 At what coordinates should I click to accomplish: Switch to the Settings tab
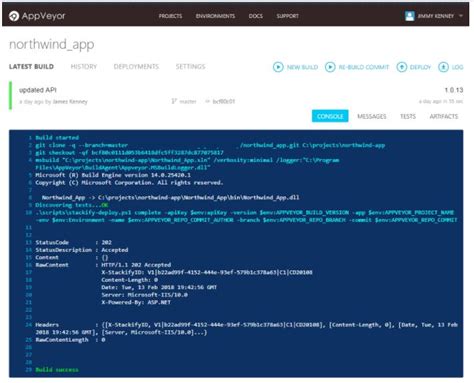191,67
